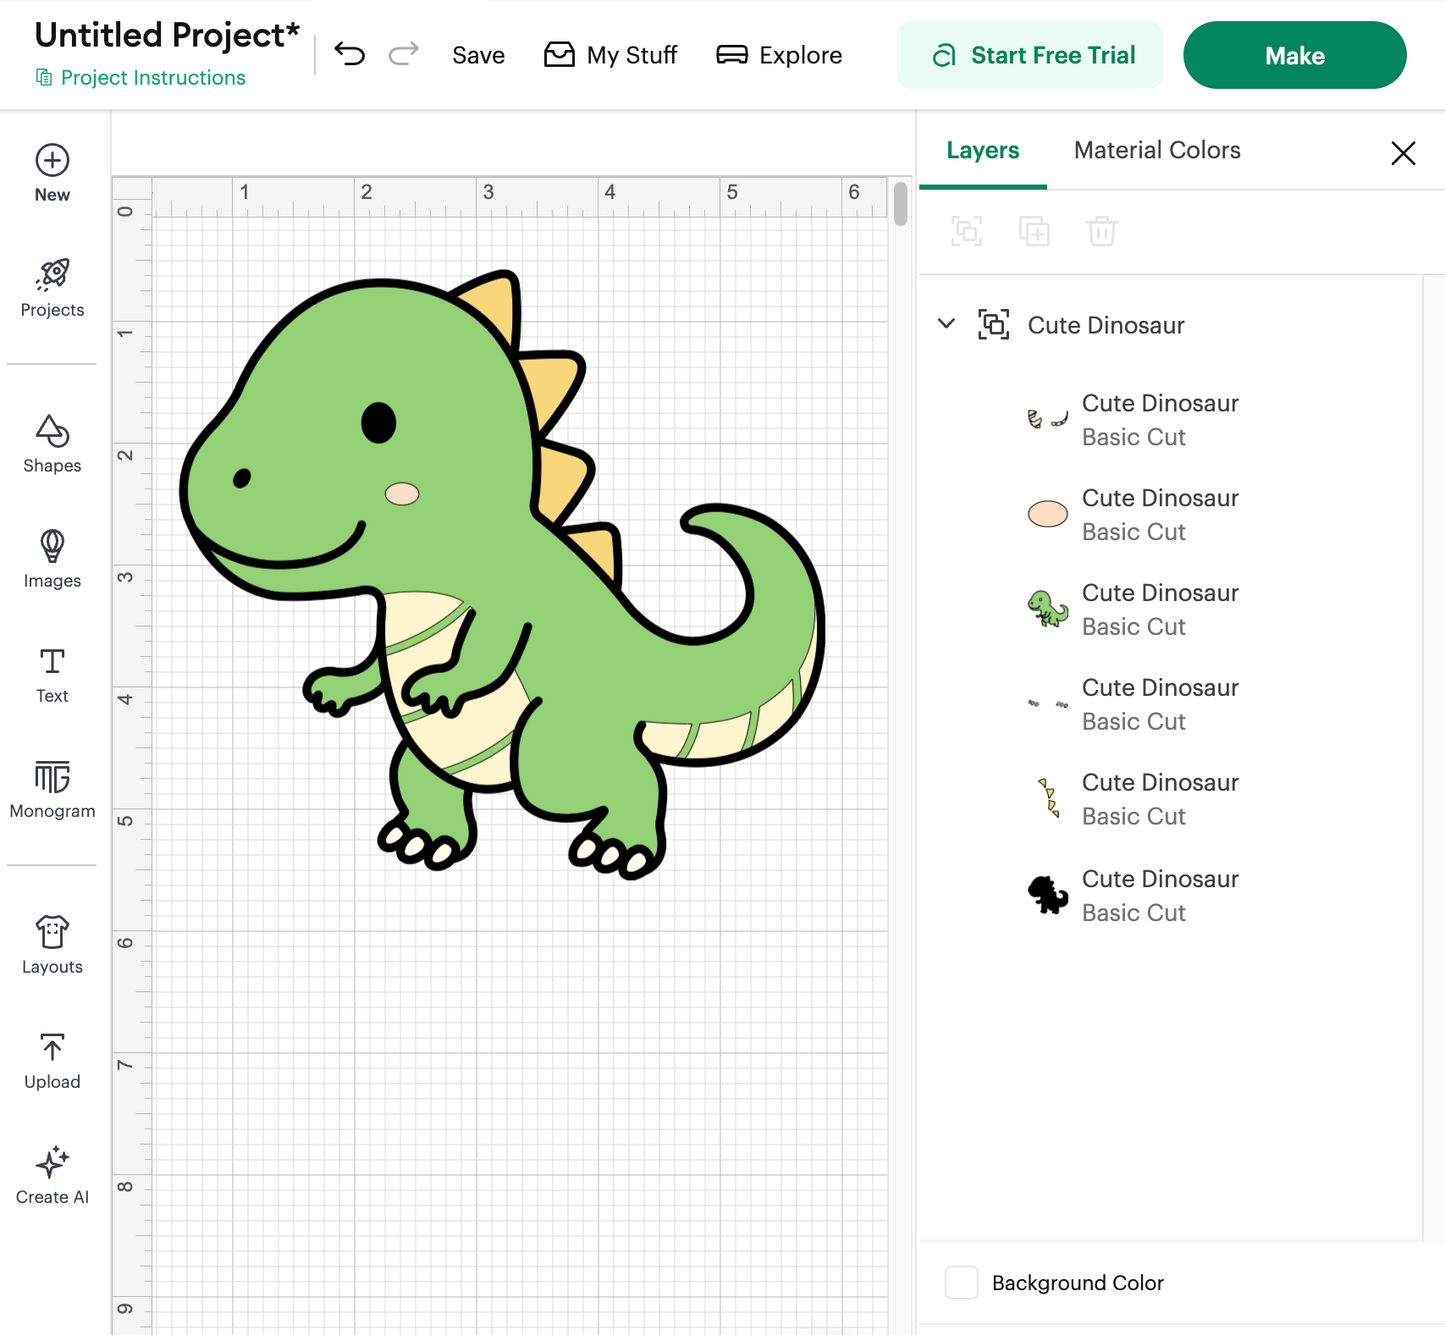Click the dinosaur image on canvas
This screenshot has width=1445, height=1335.
pyautogui.click(x=502, y=575)
